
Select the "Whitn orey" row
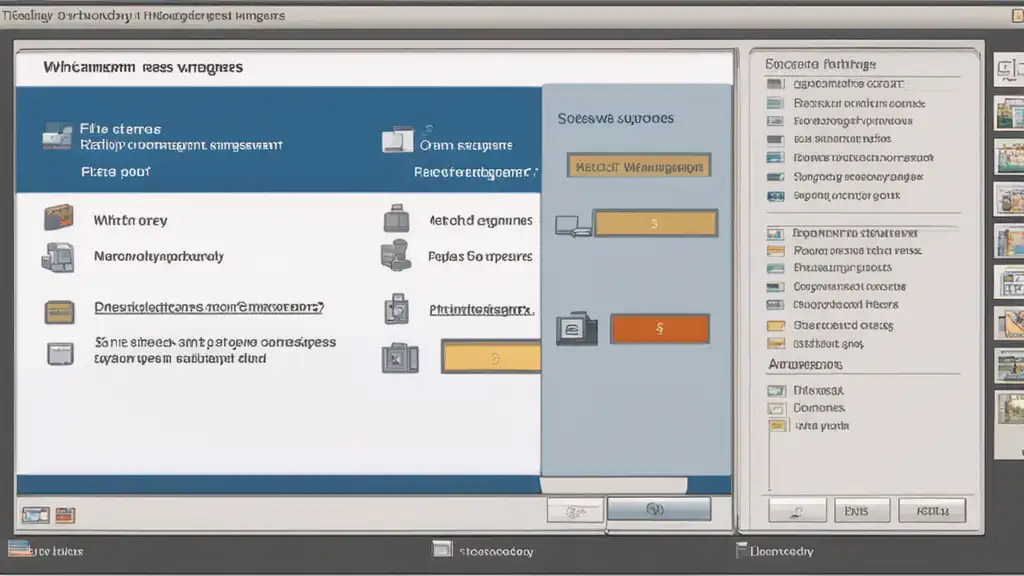(x=131, y=220)
